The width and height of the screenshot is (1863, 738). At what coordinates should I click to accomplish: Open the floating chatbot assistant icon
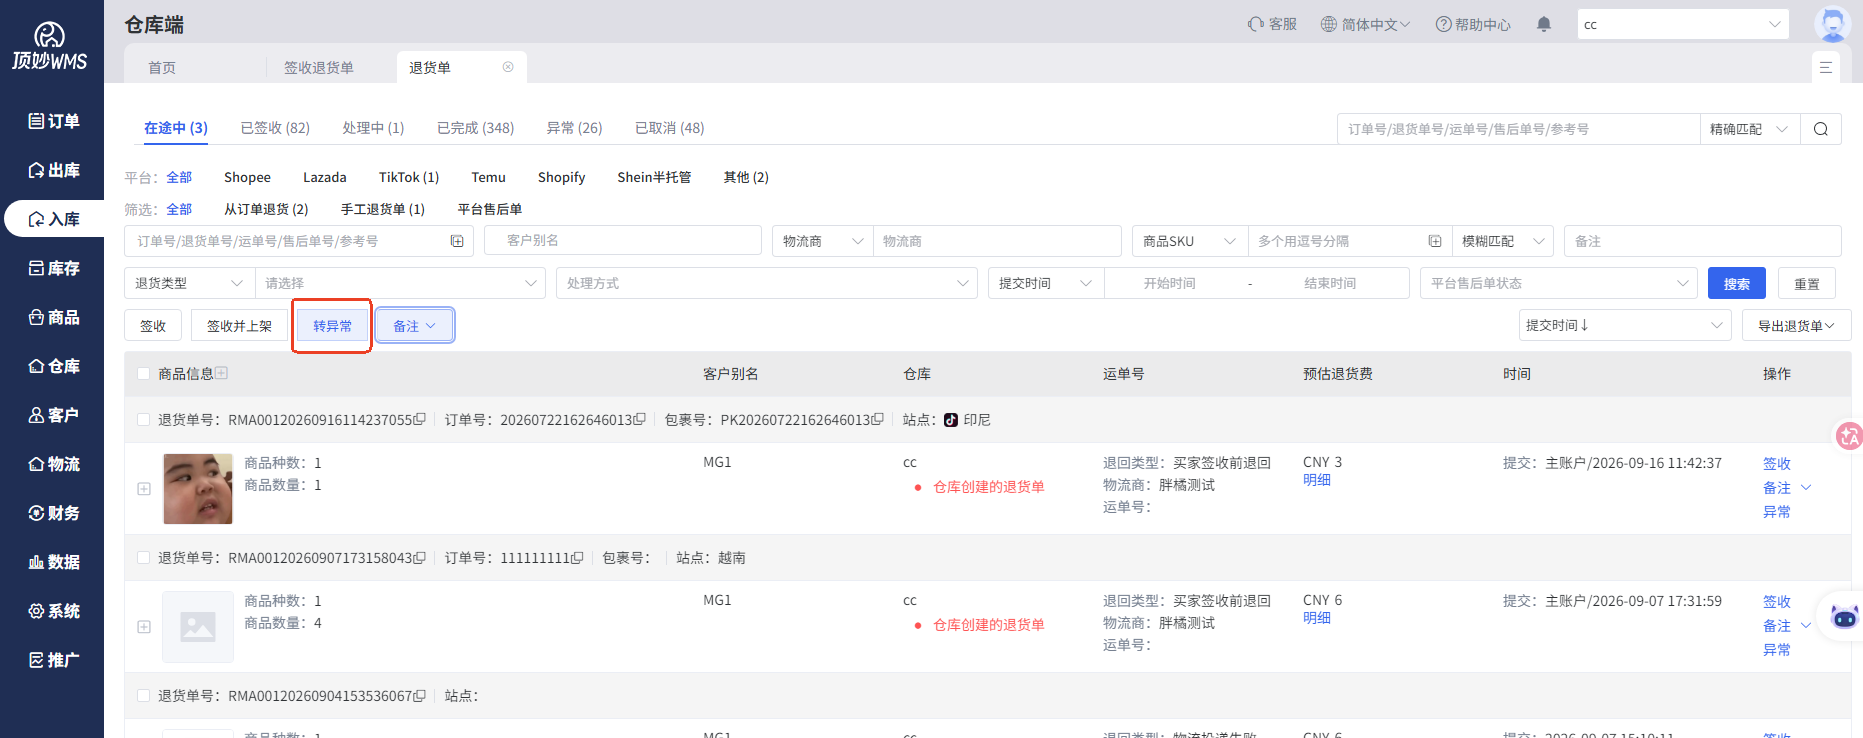[1844, 617]
